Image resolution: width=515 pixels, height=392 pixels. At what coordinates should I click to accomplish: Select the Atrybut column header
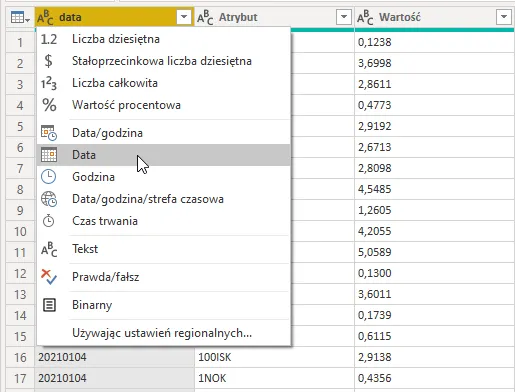274,17
